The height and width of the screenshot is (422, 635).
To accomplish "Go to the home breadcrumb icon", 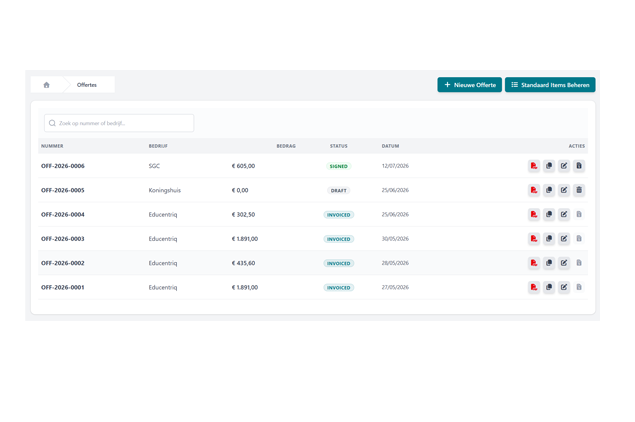I will 47,85.
